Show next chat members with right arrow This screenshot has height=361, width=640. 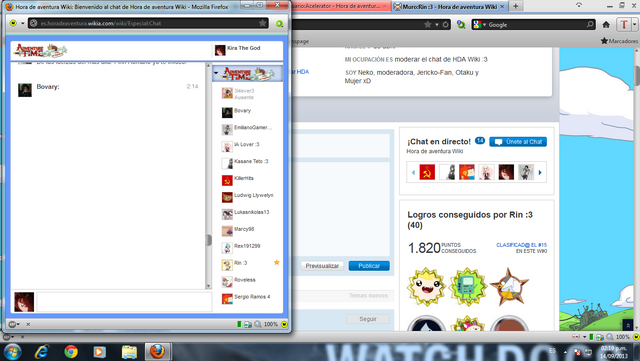(x=540, y=172)
